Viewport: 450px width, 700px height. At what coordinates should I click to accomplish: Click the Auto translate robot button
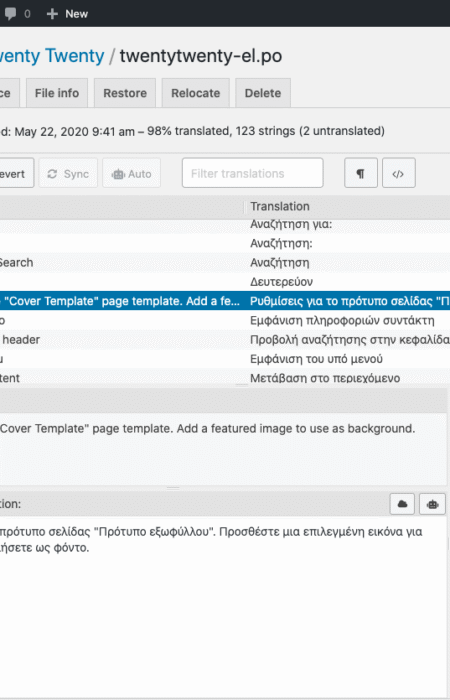132,173
